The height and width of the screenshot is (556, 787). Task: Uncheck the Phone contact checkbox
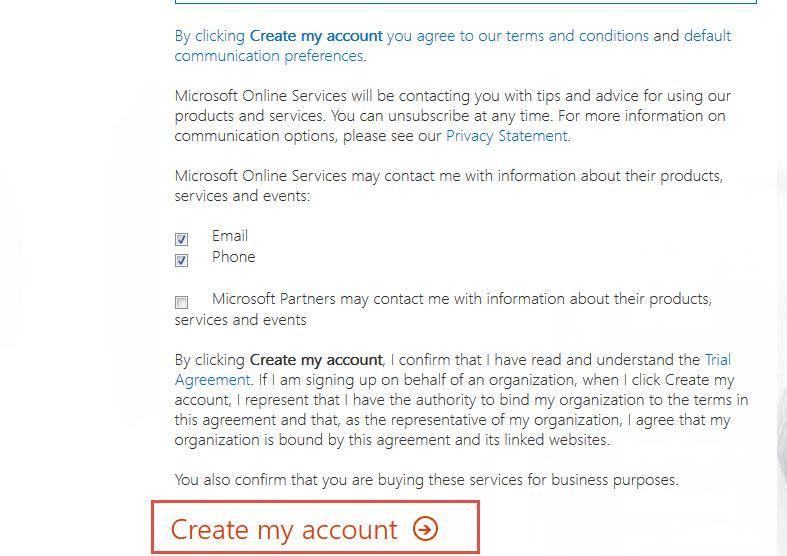coord(181,260)
